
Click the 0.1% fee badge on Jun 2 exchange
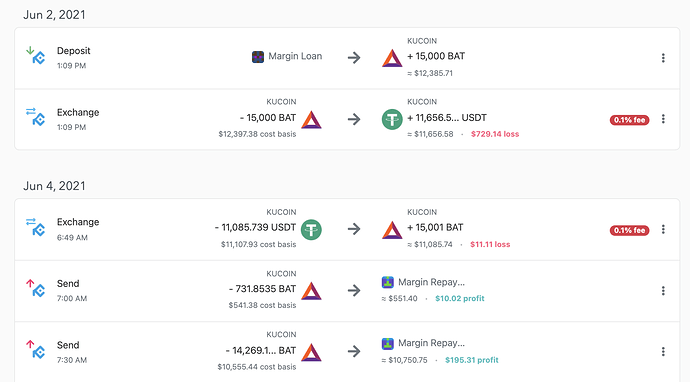(x=629, y=120)
